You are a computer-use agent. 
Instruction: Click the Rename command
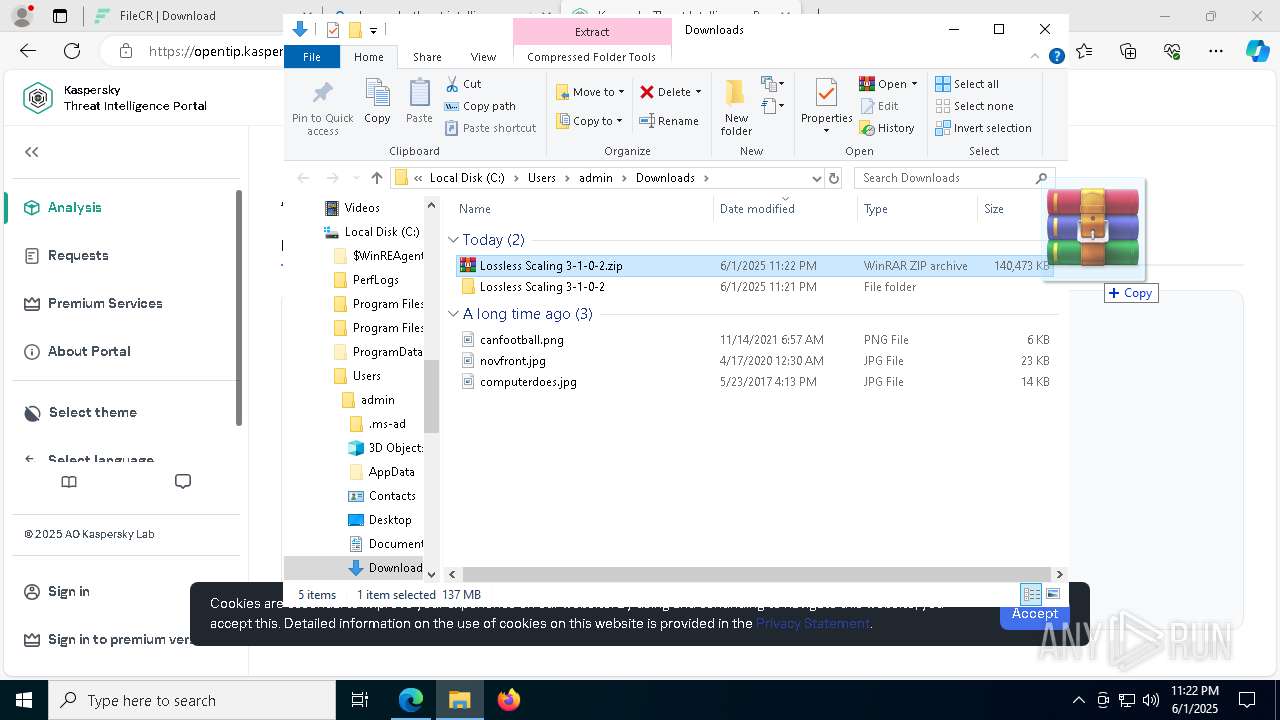[x=669, y=121]
